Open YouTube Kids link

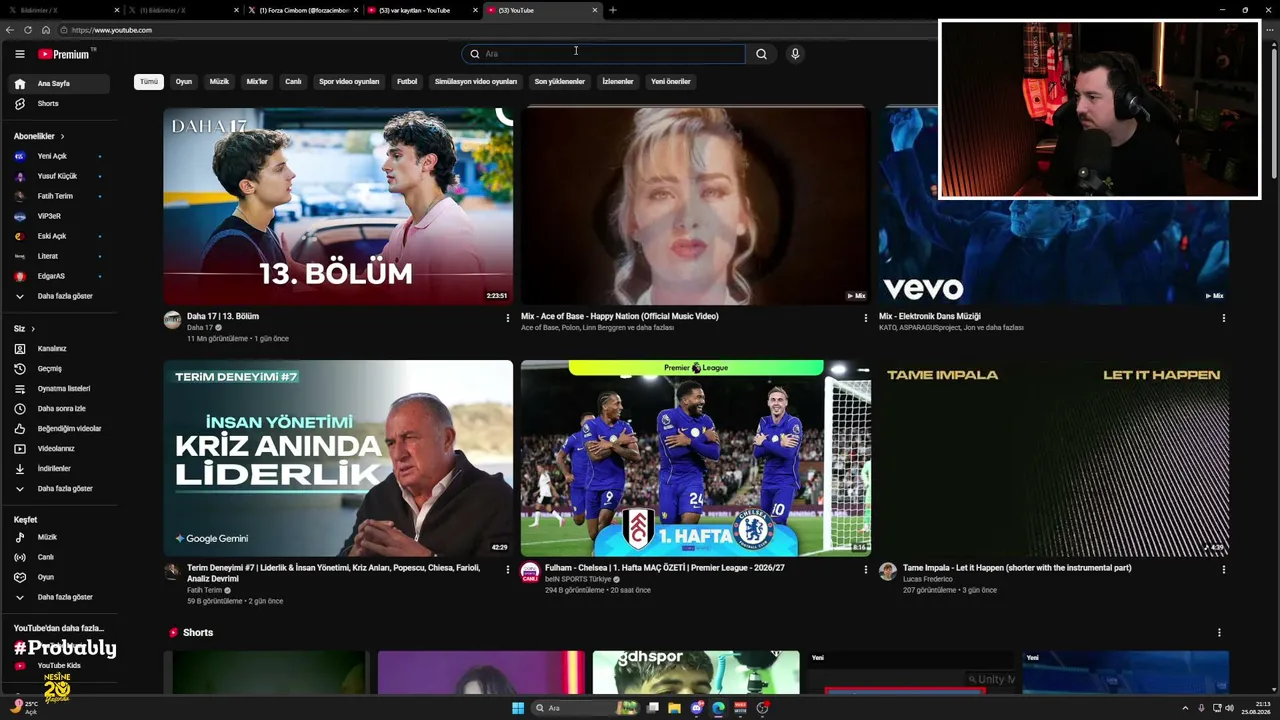click(61, 666)
